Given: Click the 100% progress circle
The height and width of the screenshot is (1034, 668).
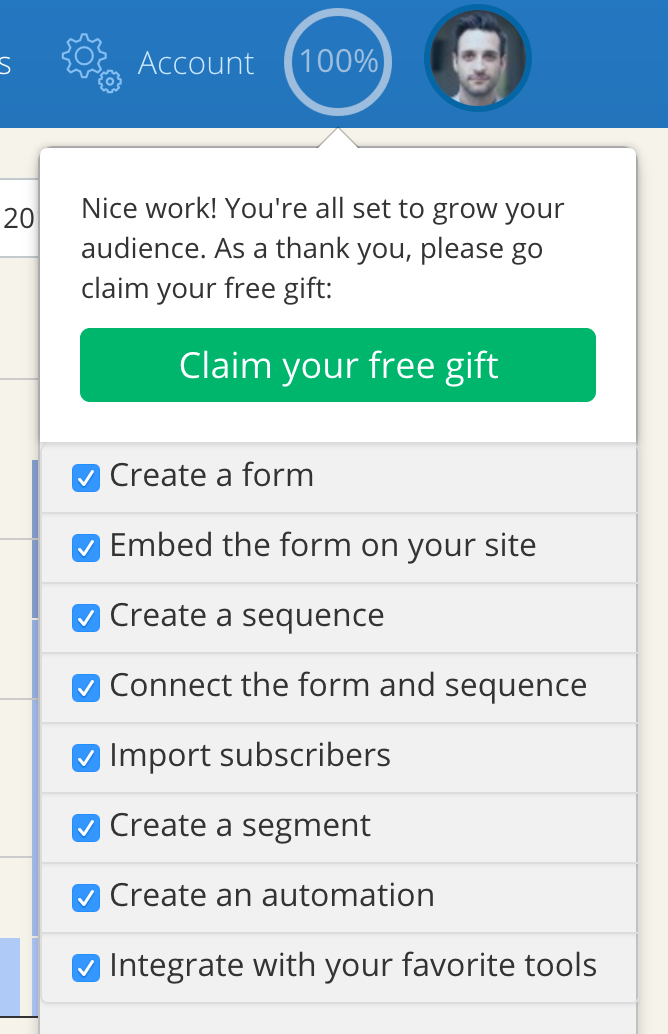Looking at the screenshot, I should 338,62.
